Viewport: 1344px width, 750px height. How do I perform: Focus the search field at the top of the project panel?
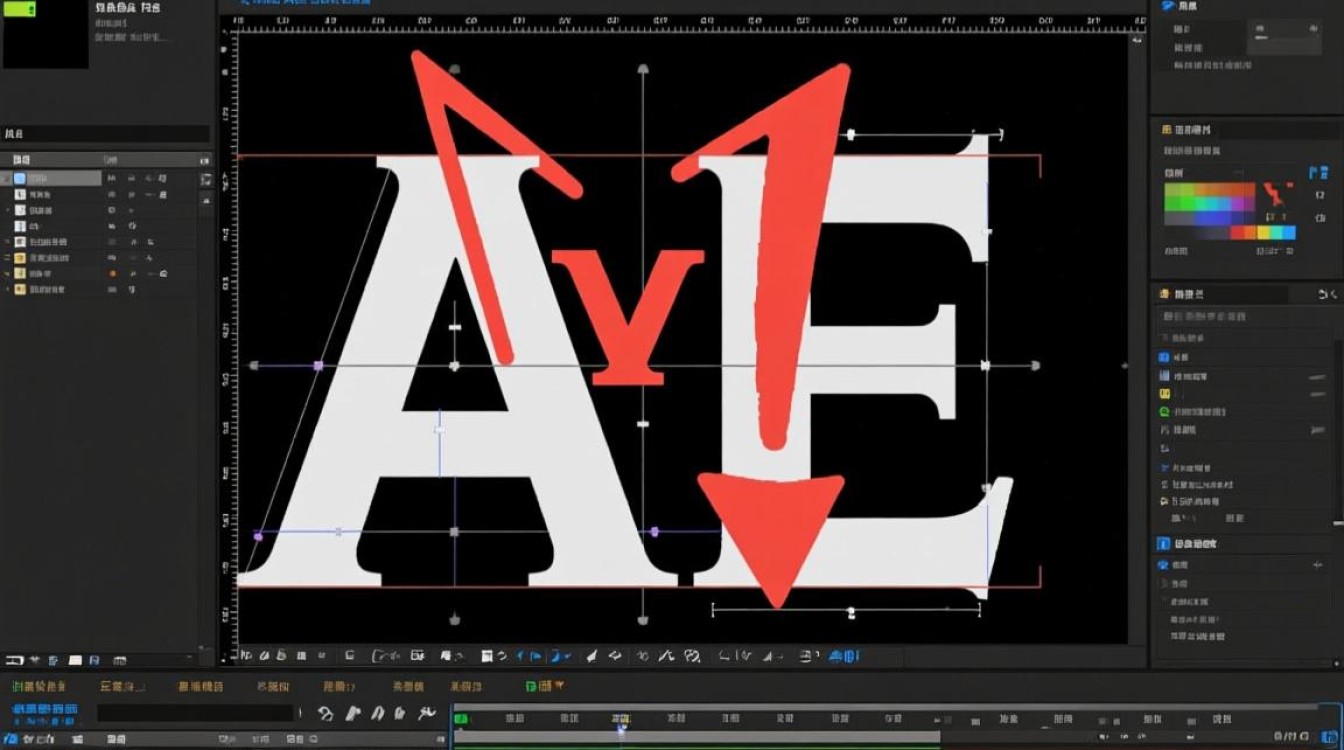coord(105,133)
